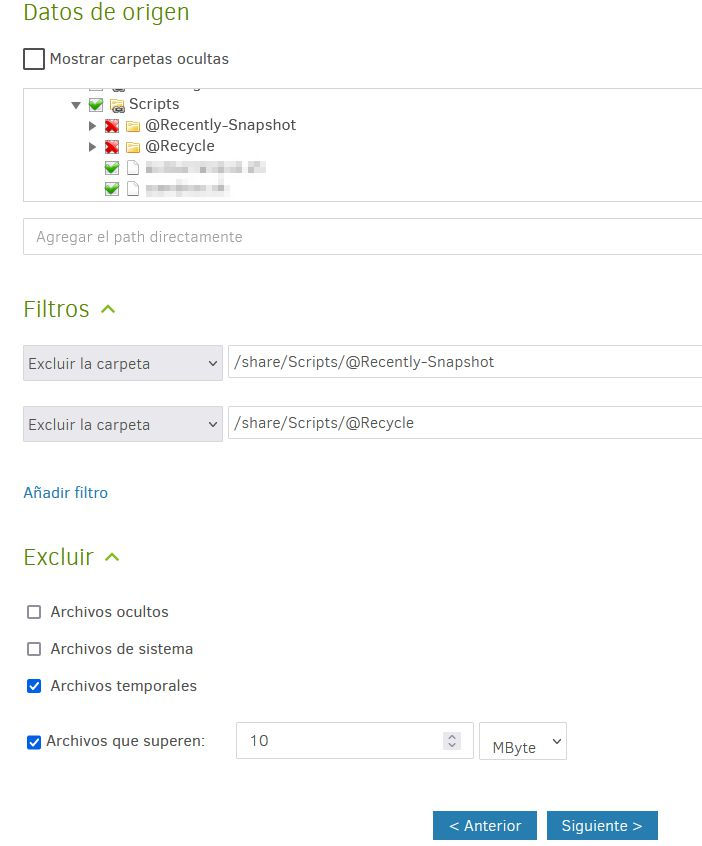Collapse the Filtros section
The width and height of the screenshot is (702, 846).
click(108, 310)
